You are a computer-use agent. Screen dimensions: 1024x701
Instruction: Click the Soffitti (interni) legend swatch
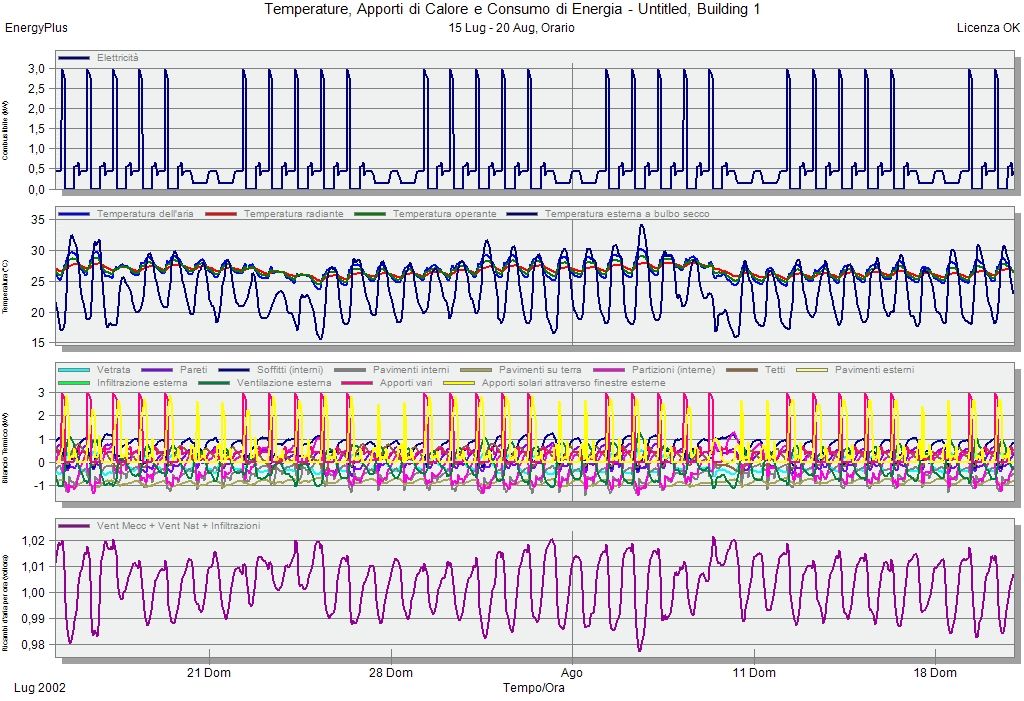[x=234, y=370]
